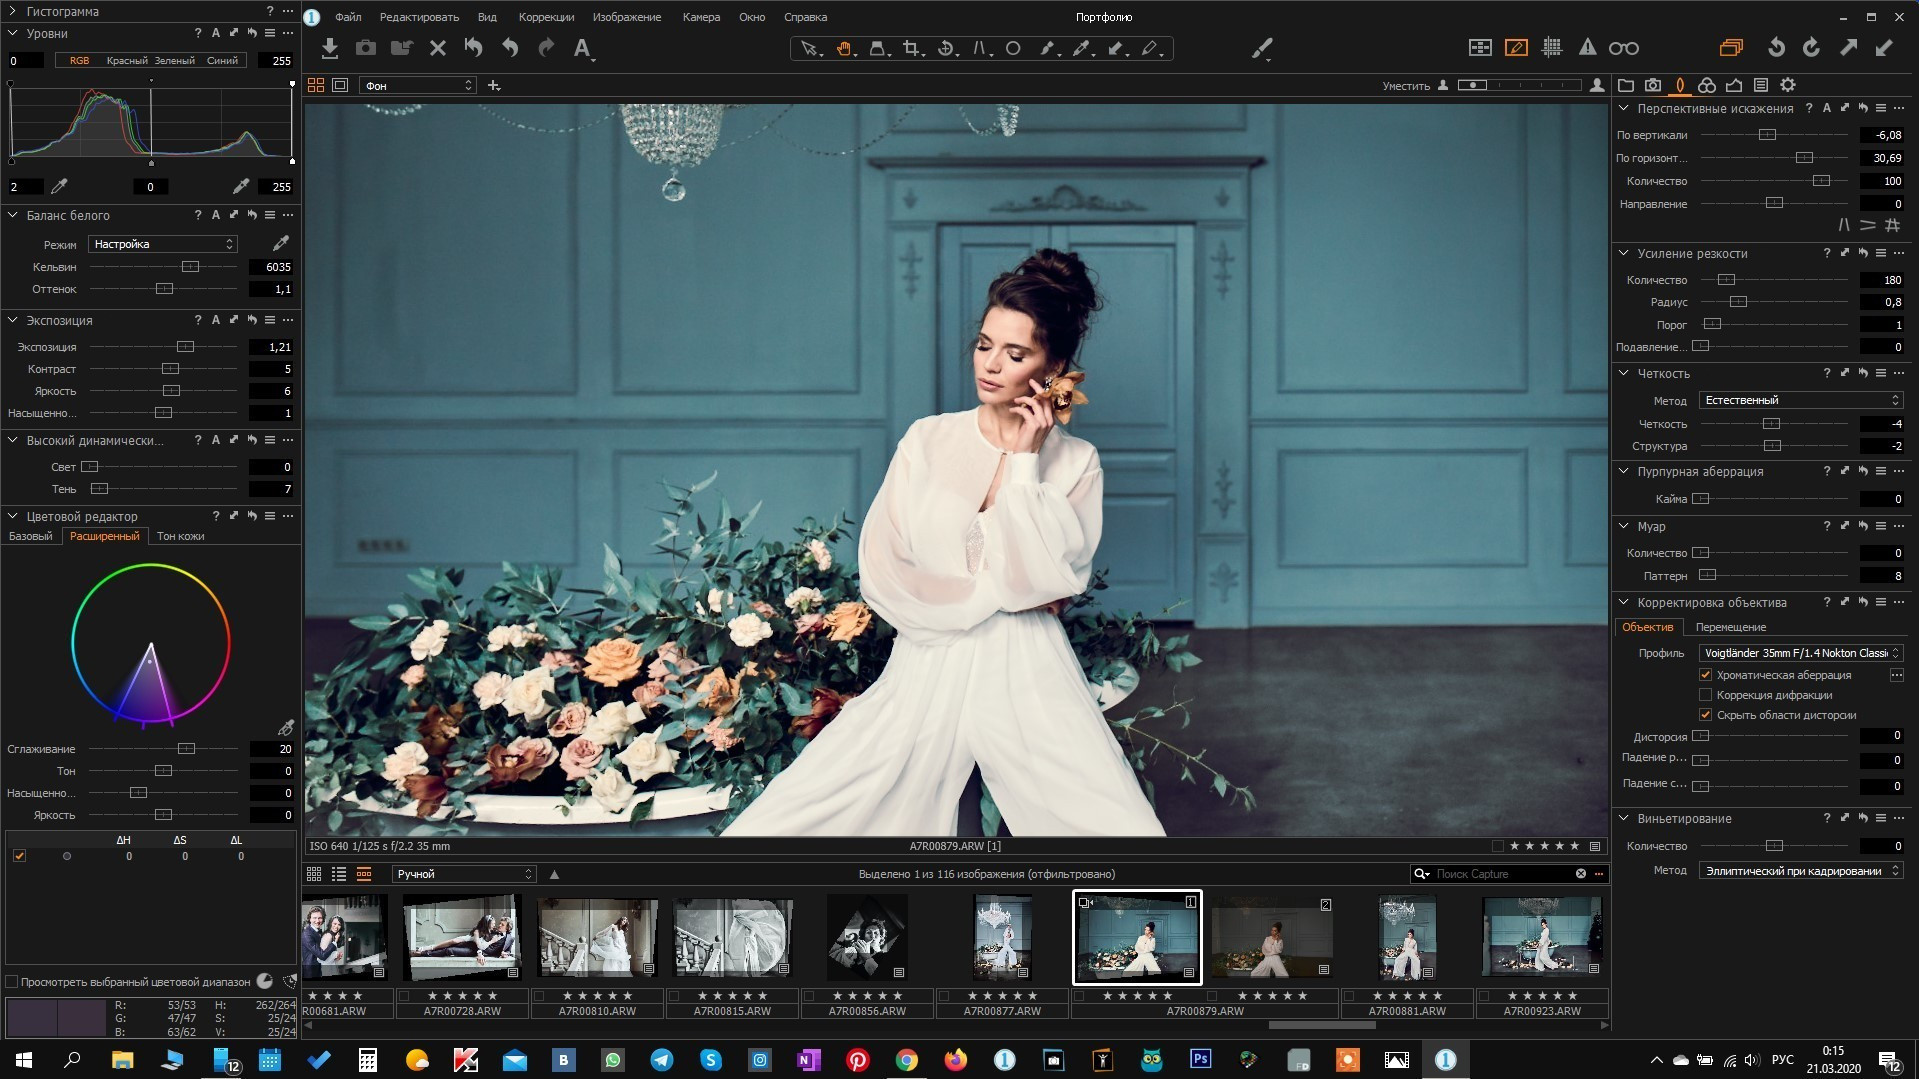Click the white balance eyedropper picker
The height and width of the screenshot is (1079, 1919).
pyautogui.click(x=281, y=244)
